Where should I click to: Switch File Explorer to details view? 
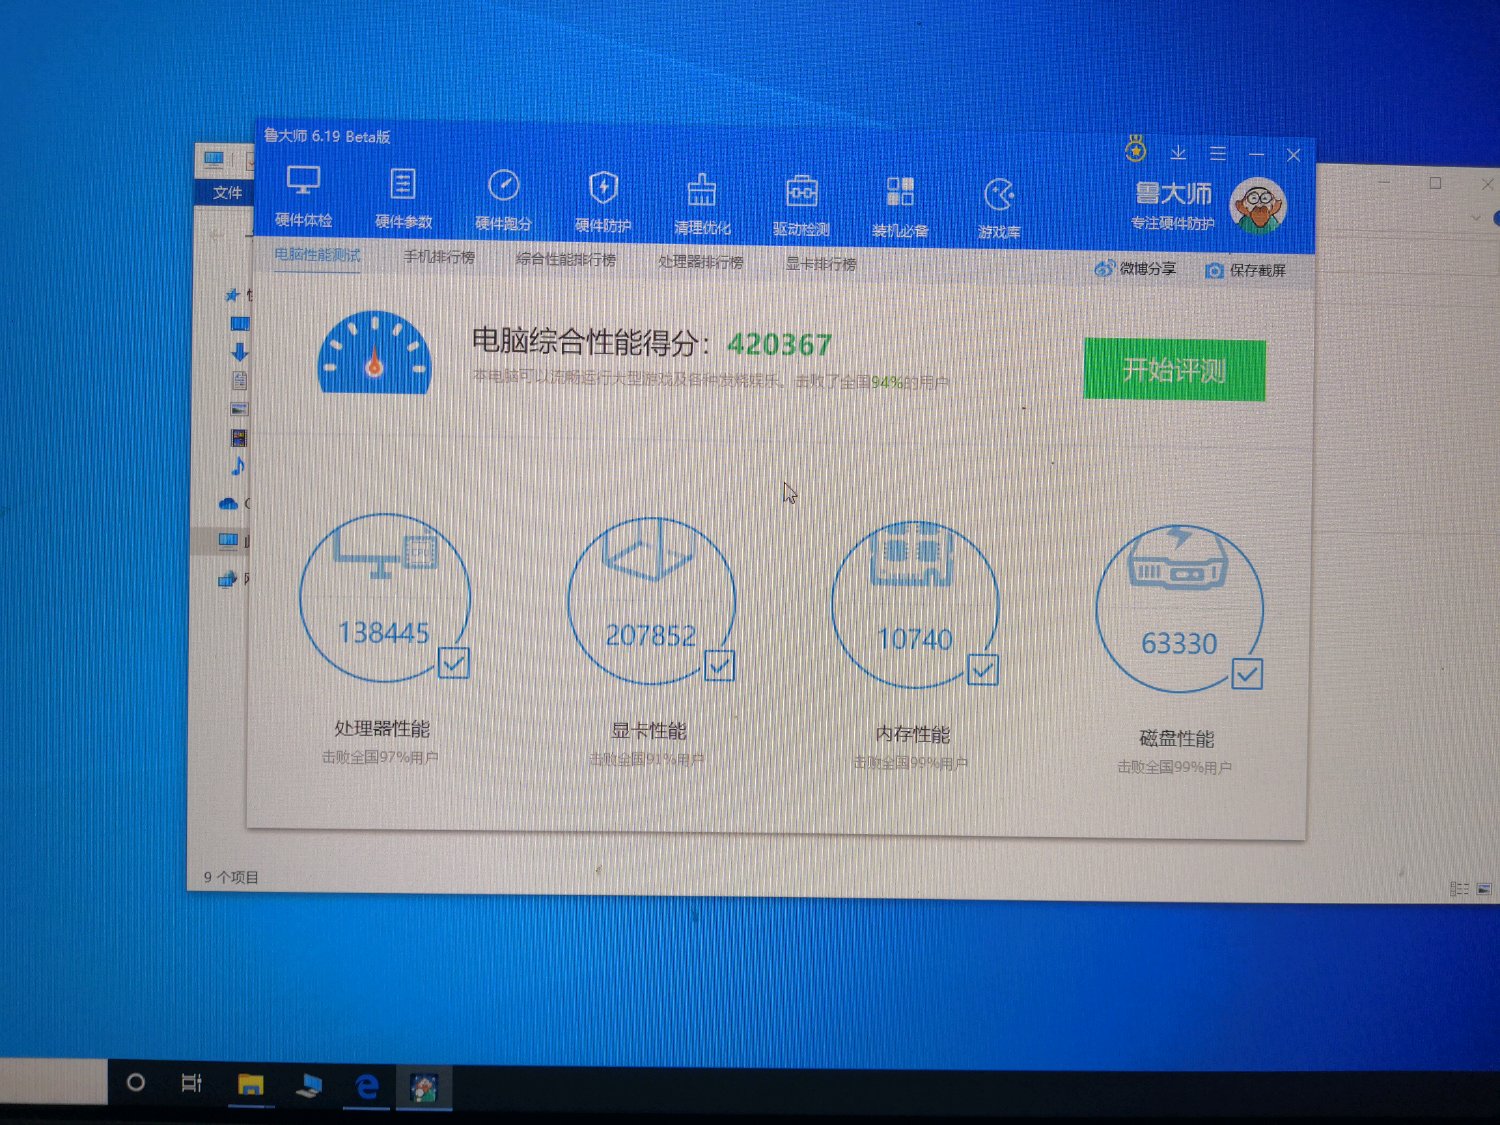1459,889
